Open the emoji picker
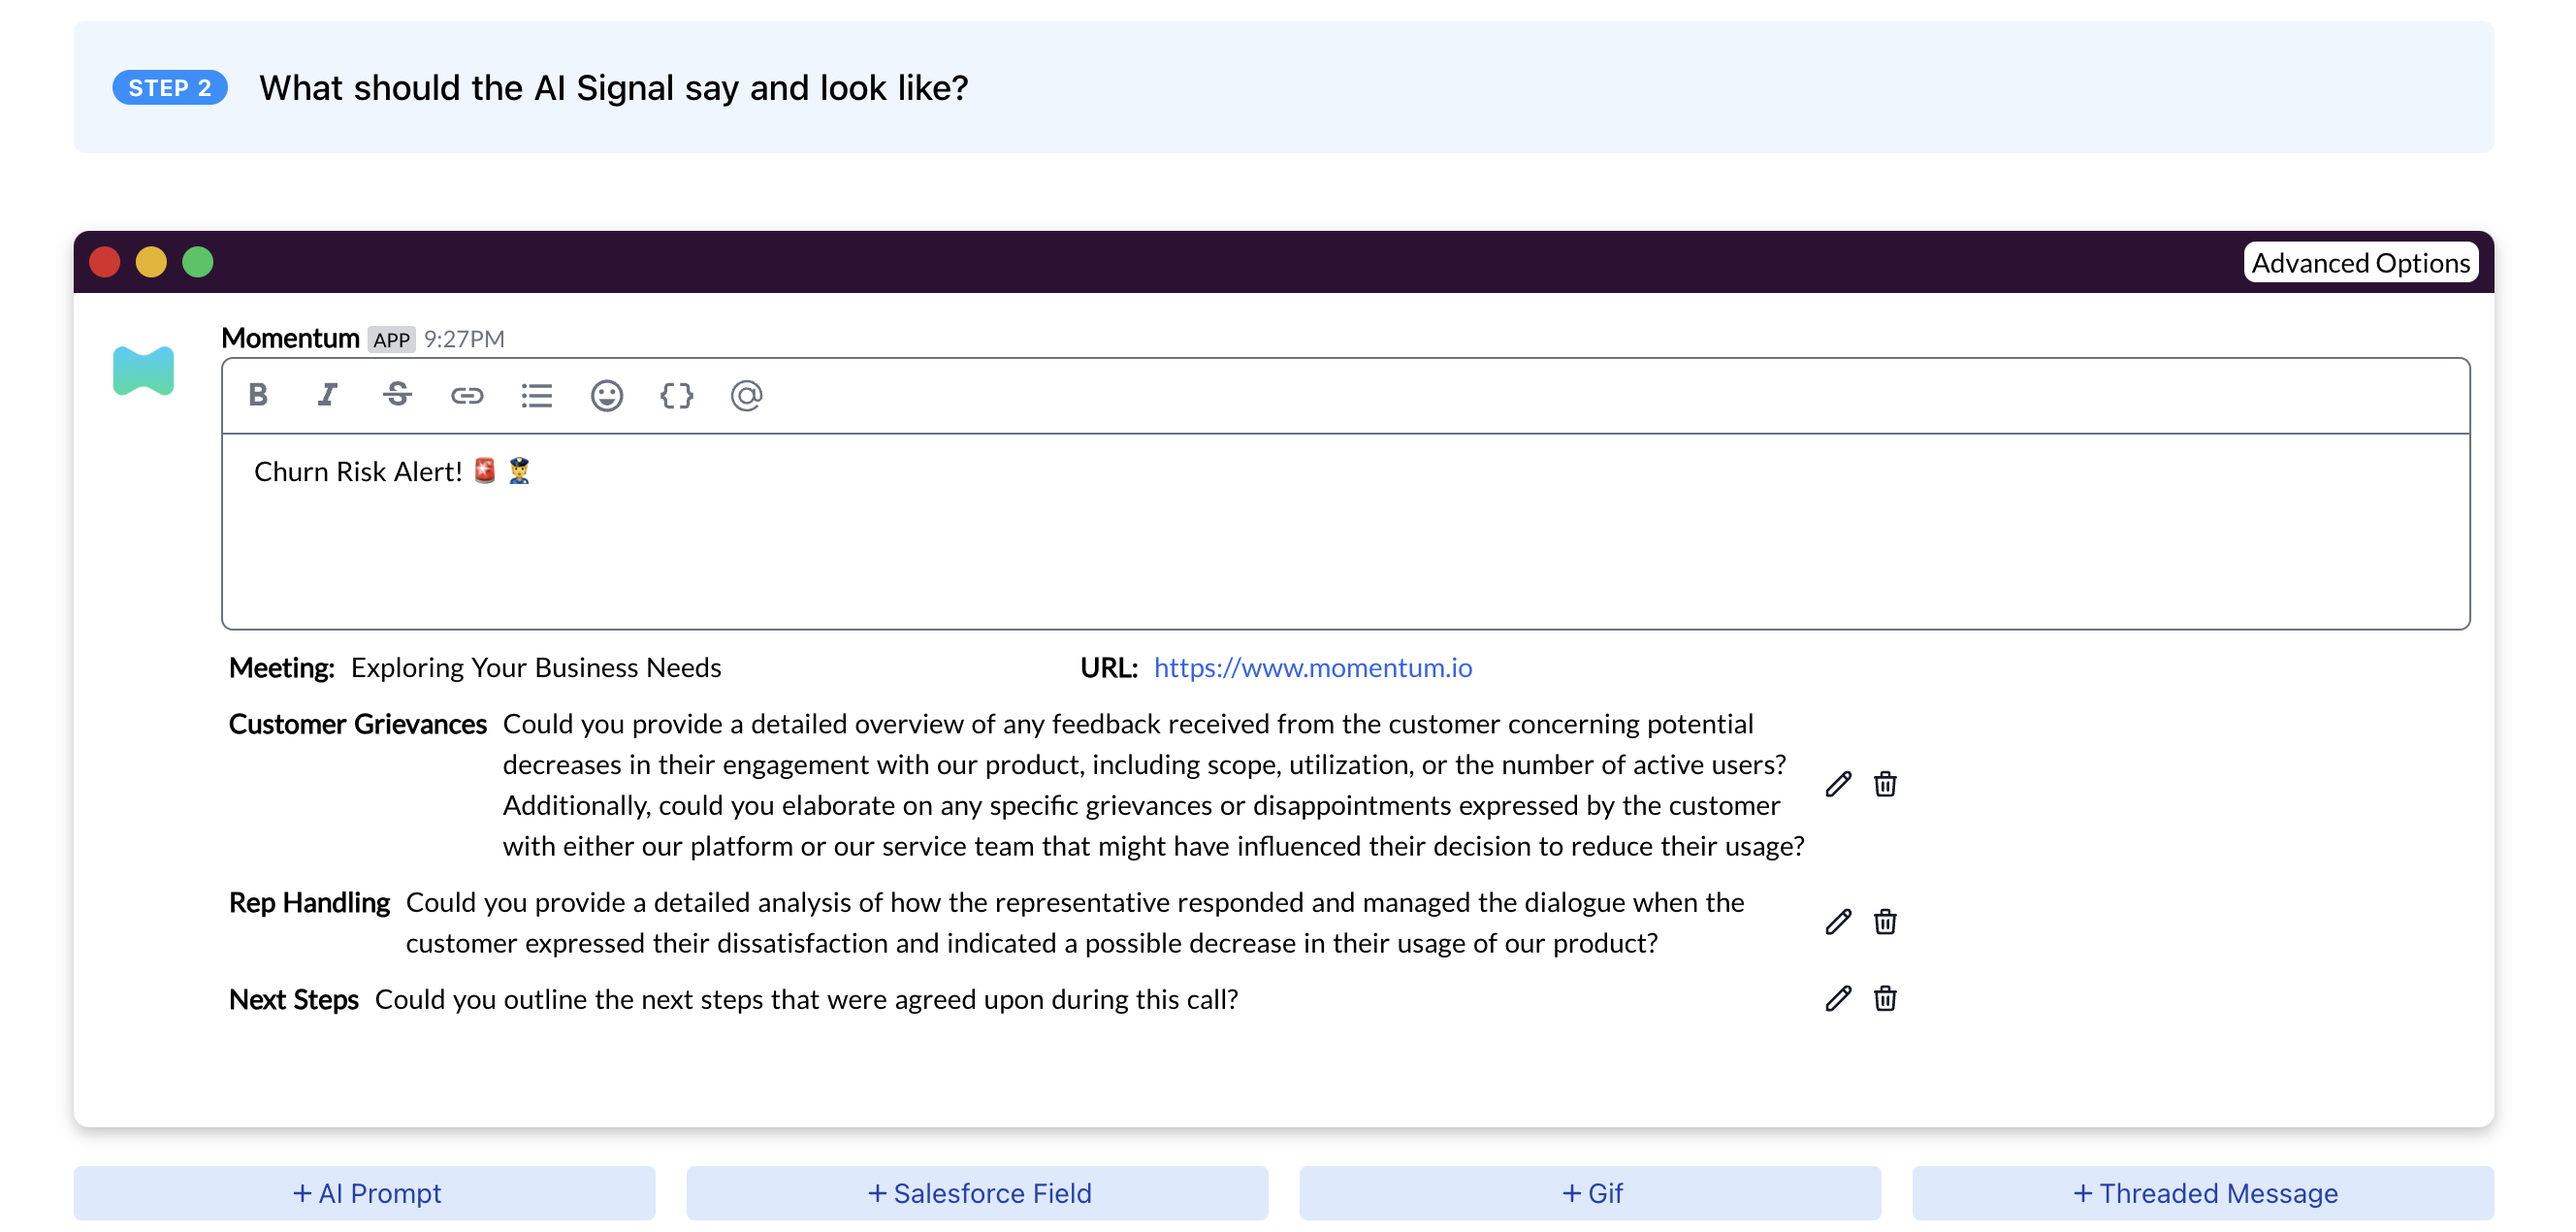Viewport: 2576px width, 1232px height. (x=607, y=396)
